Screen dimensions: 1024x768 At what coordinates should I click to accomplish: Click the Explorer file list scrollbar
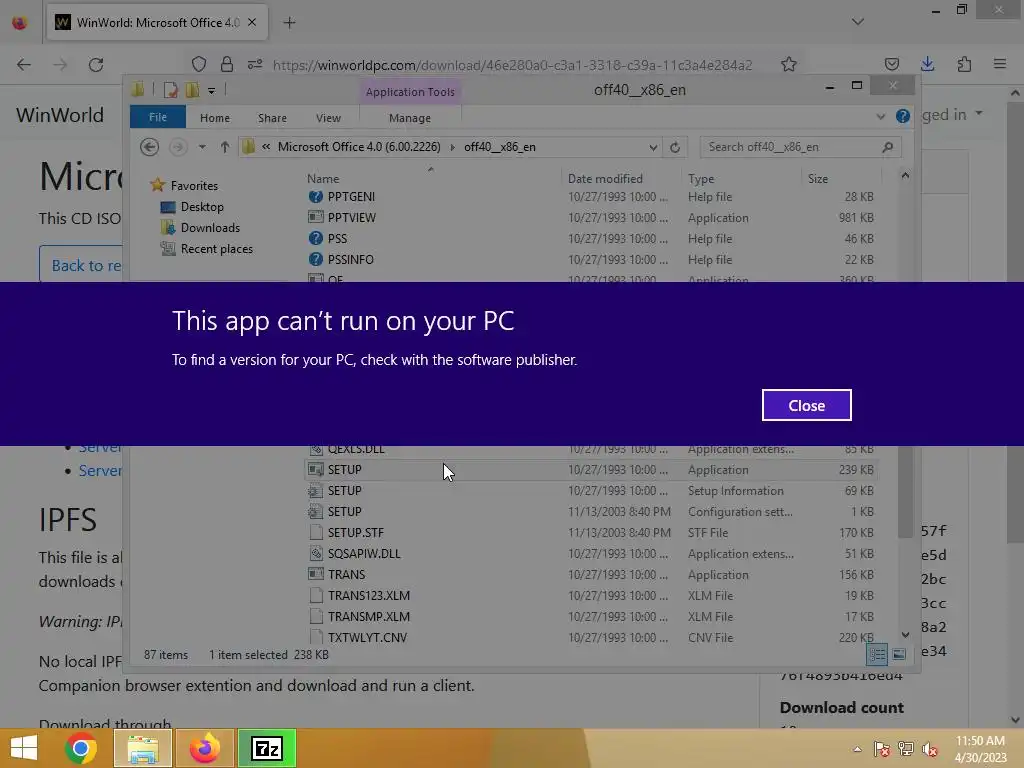click(x=905, y=490)
